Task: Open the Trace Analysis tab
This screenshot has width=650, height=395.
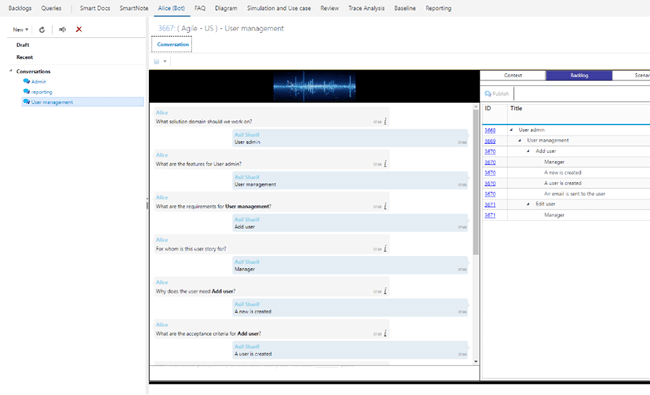Action: click(x=366, y=8)
